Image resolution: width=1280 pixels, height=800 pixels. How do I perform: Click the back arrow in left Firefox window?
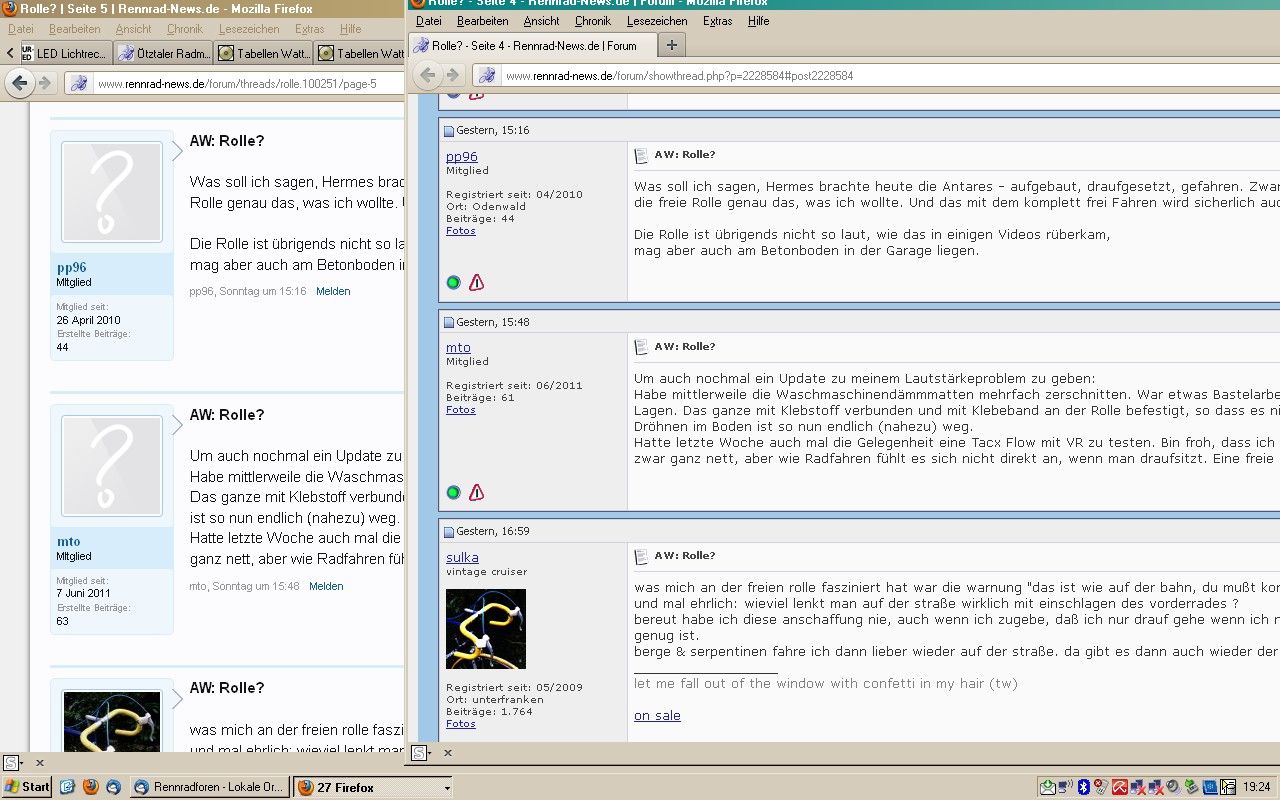click(19, 84)
